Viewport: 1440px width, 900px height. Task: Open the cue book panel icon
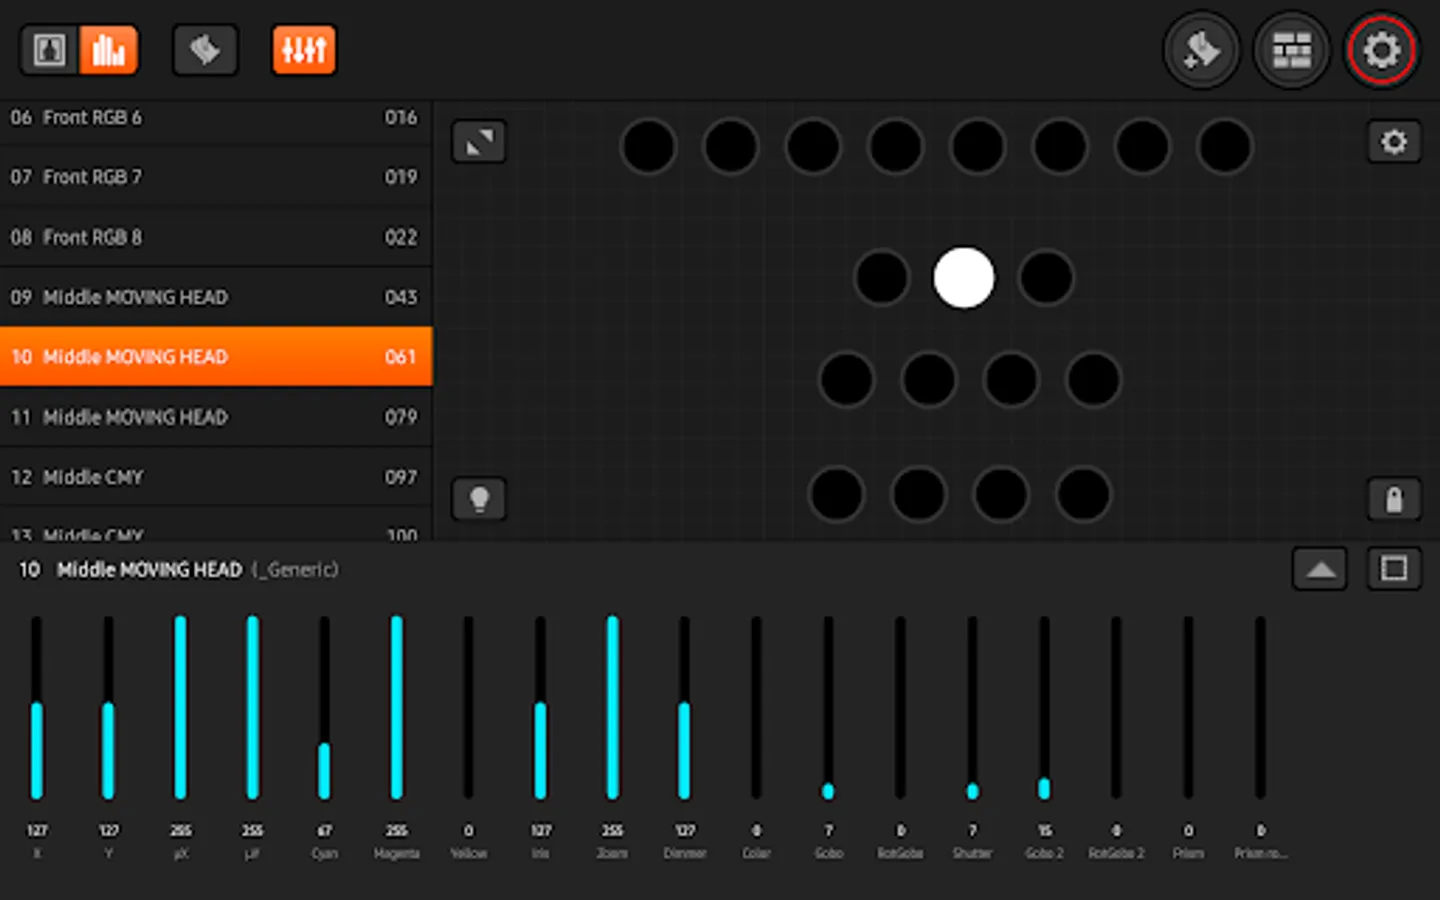pyautogui.click(x=205, y=49)
